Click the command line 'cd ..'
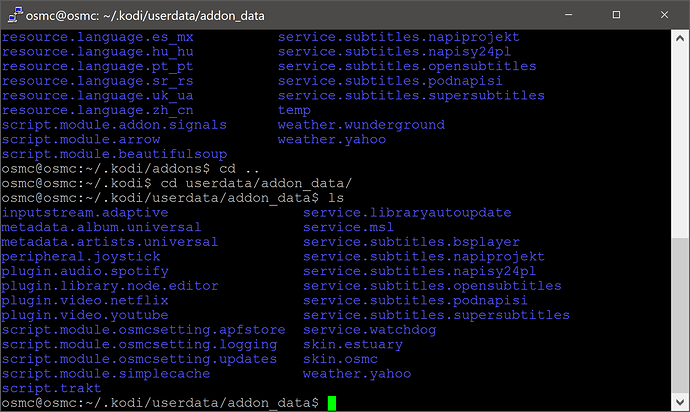690x412 pixels. pyautogui.click(x=239, y=169)
